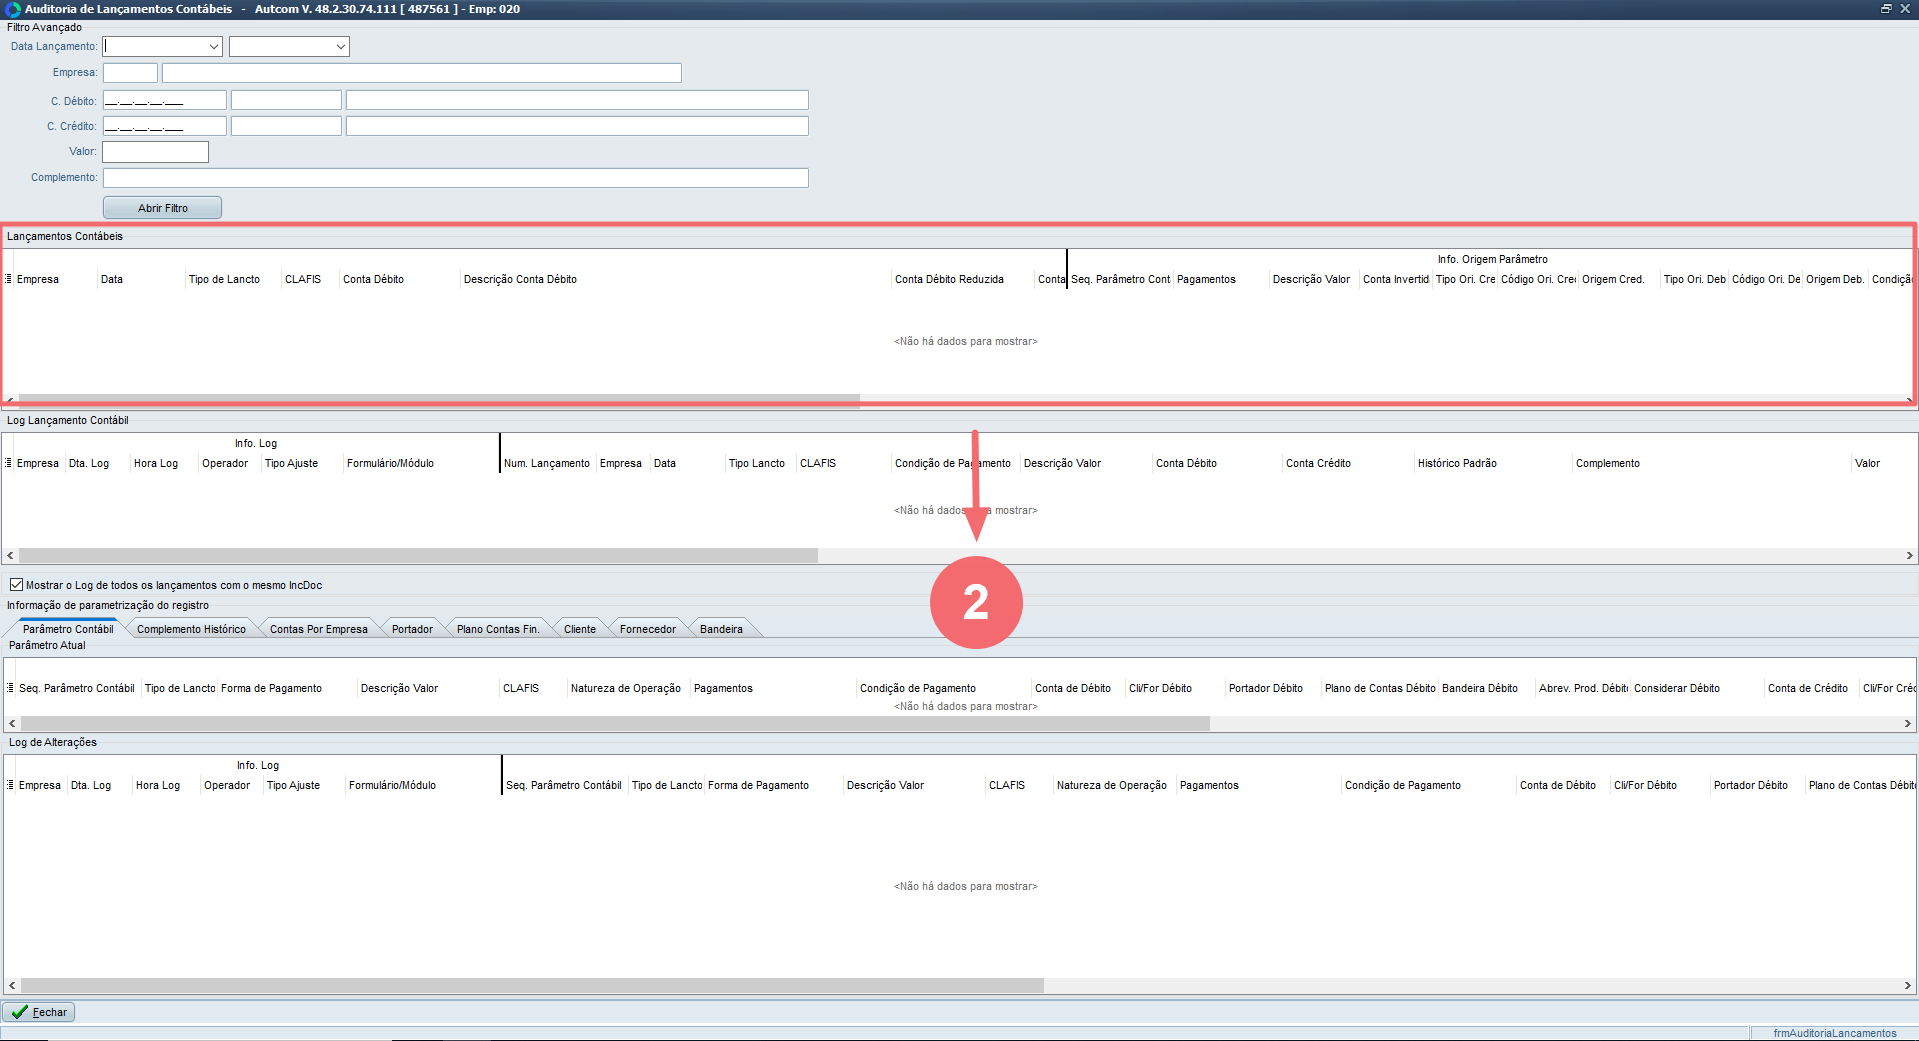1919x1041 pixels.
Task: Click Hora Log header in Log de Alterações
Action: pos(165,785)
